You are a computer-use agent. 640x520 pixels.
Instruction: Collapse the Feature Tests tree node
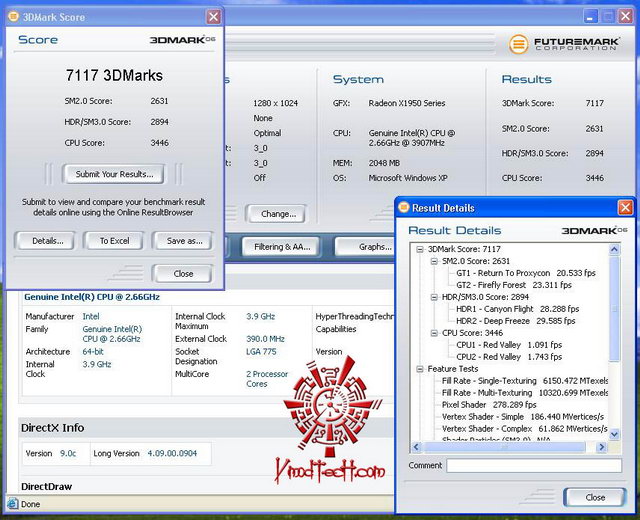pyautogui.click(x=419, y=369)
